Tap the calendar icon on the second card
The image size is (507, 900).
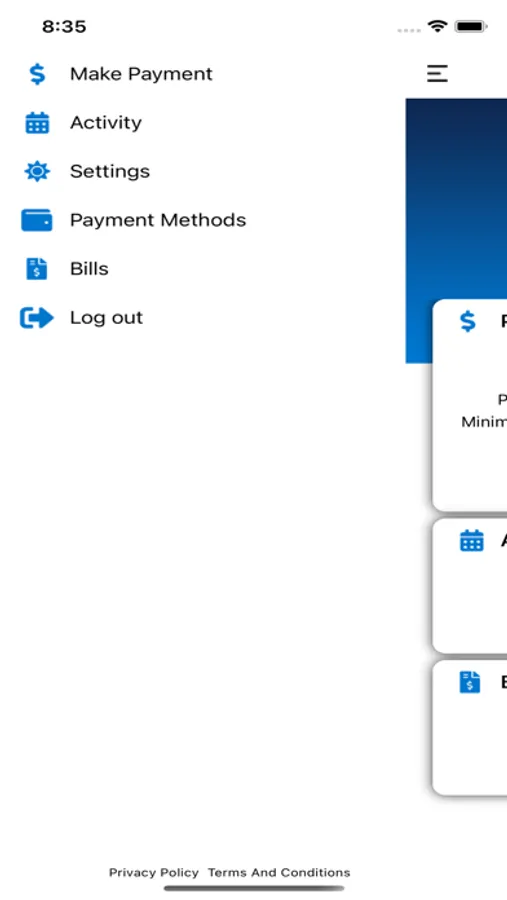471,540
